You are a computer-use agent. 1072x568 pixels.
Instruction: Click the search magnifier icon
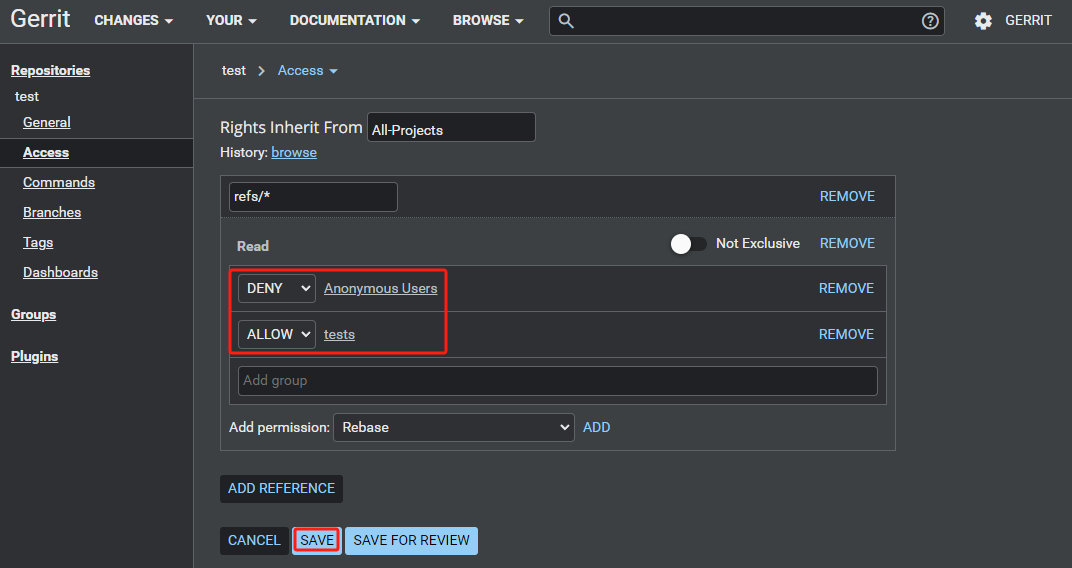click(566, 21)
